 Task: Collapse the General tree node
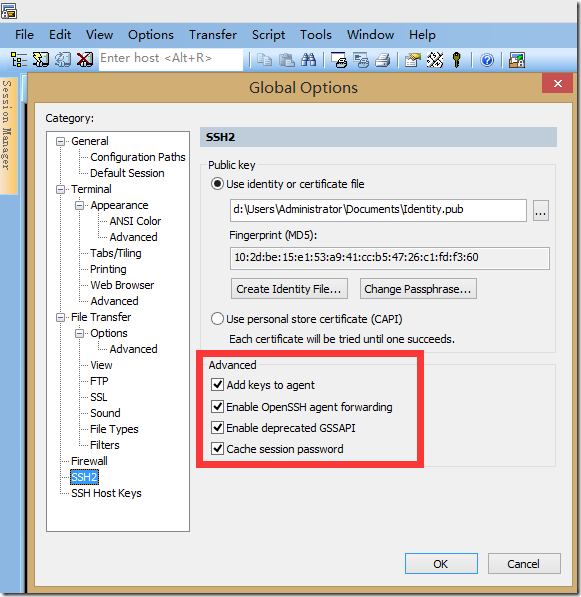coord(60,141)
